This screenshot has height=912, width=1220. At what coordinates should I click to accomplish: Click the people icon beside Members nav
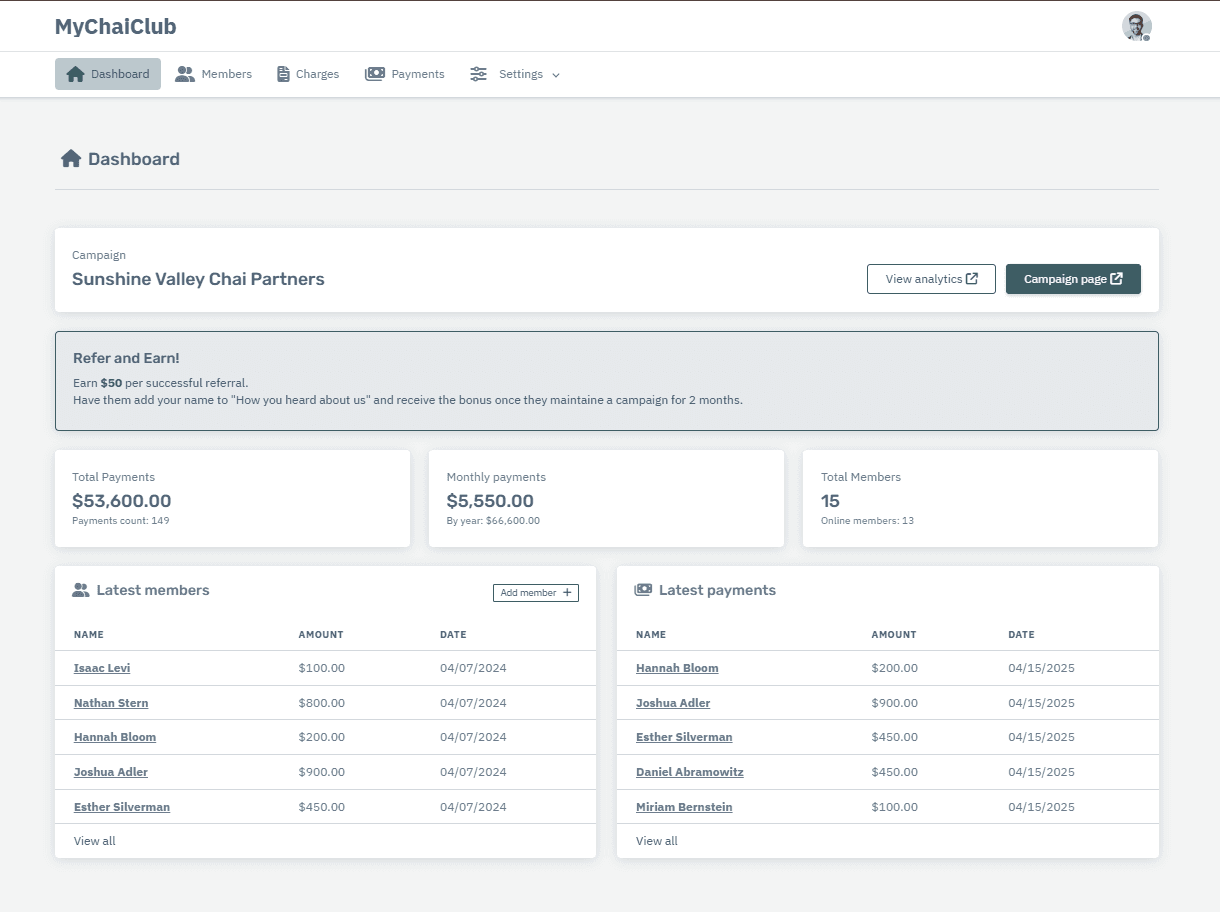(185, 74)
